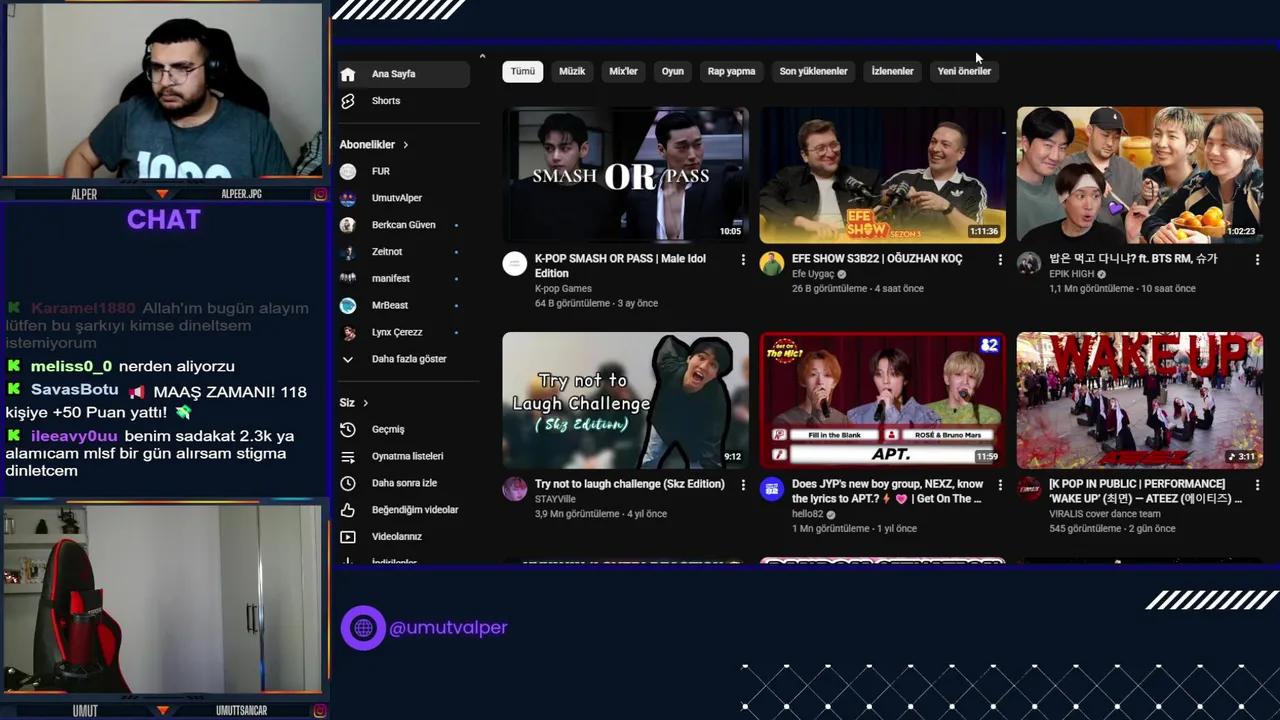Select the Yeni öneriler filter chip
Screen dimensions: 1280x720
point(964,71)
